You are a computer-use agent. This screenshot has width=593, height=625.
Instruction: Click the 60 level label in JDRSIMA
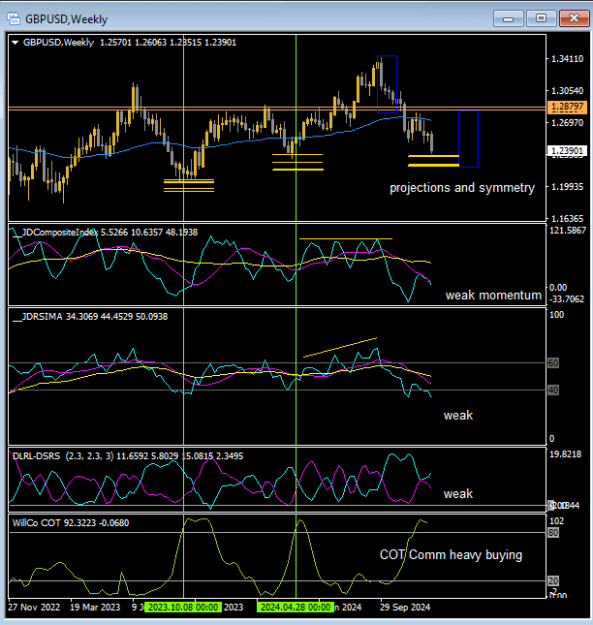pyautogui.click(x=553, y=363)
